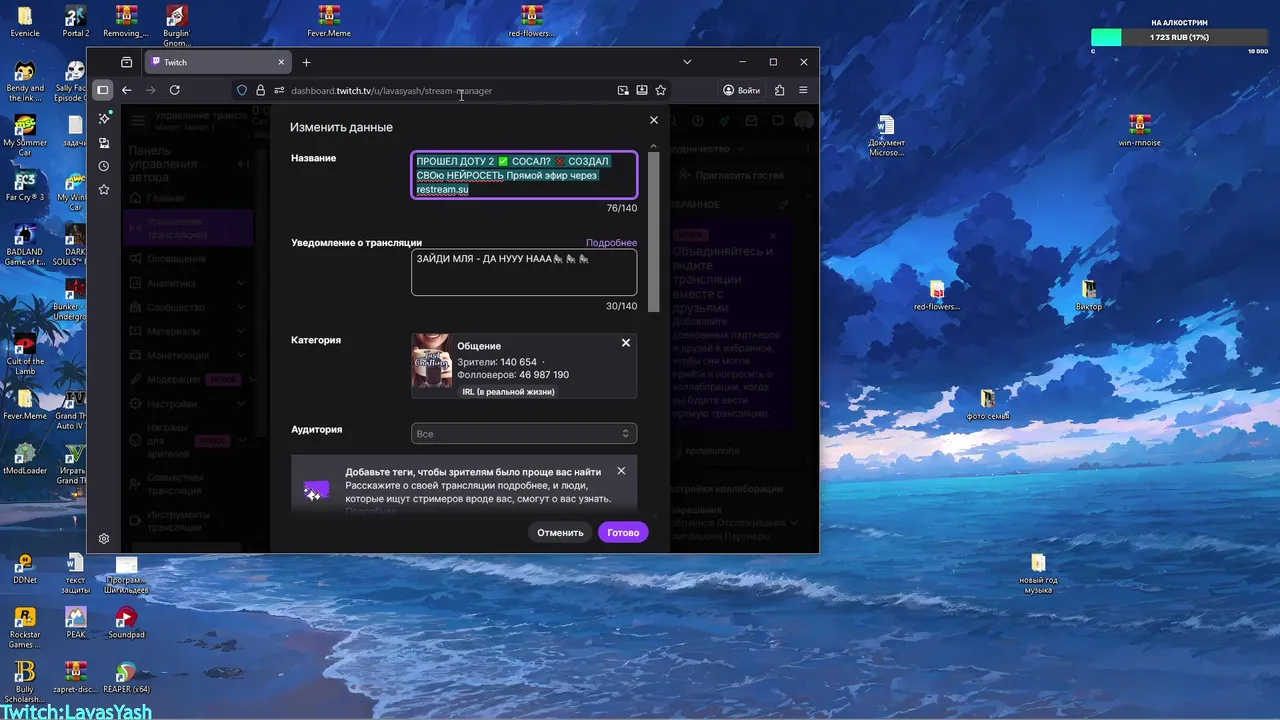1280x720 pixels.
Task: Open history clock sidebar icon
Action: [104, 166]
